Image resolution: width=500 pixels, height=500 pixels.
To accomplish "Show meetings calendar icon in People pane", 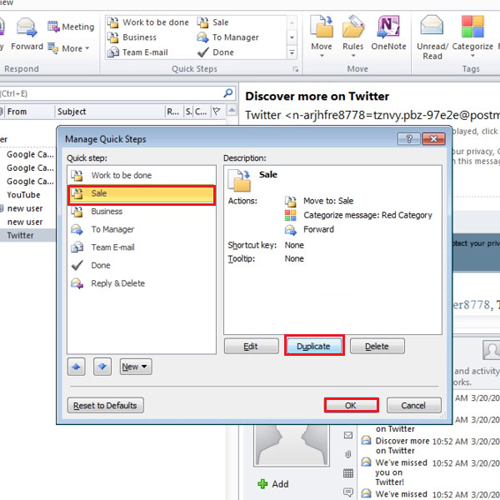I will [x=348, y=473].
